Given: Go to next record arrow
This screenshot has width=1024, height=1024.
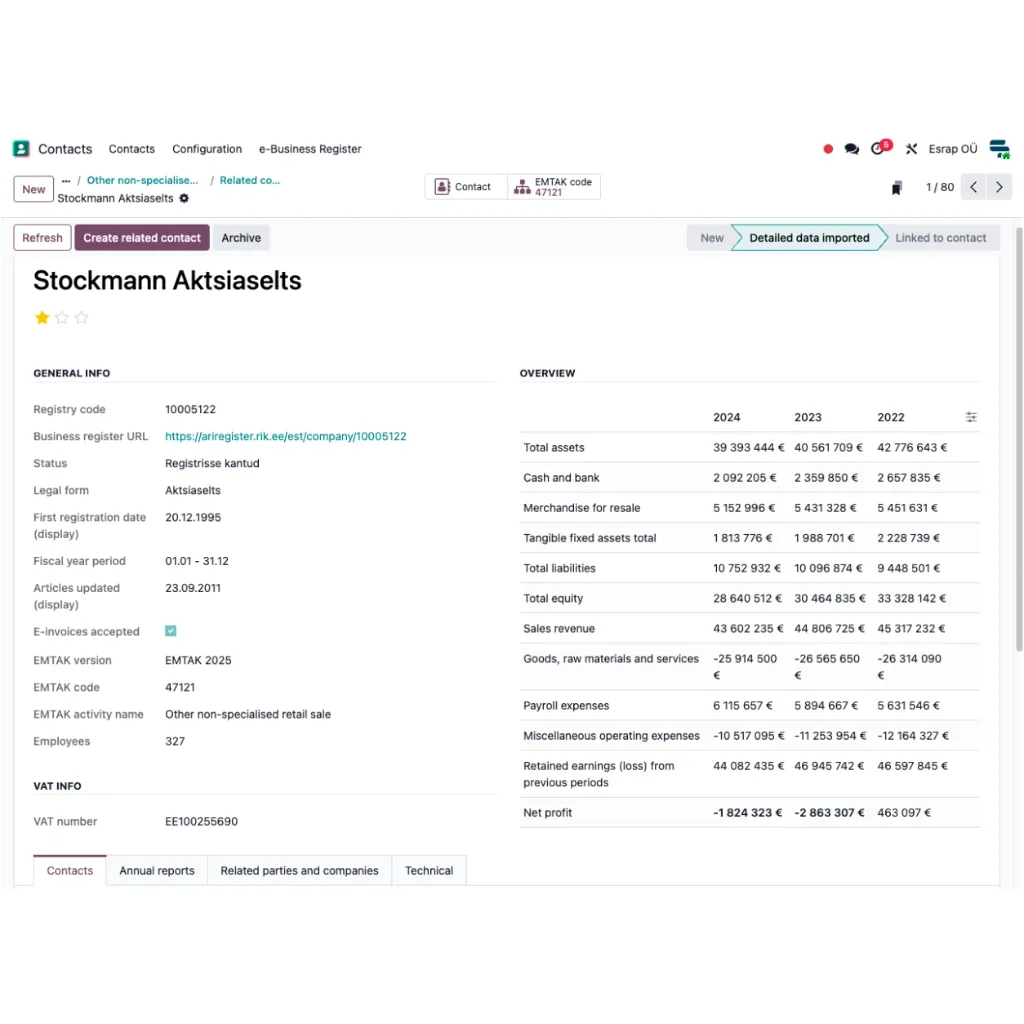Looking at the screenshot, I should pos(999,187).
